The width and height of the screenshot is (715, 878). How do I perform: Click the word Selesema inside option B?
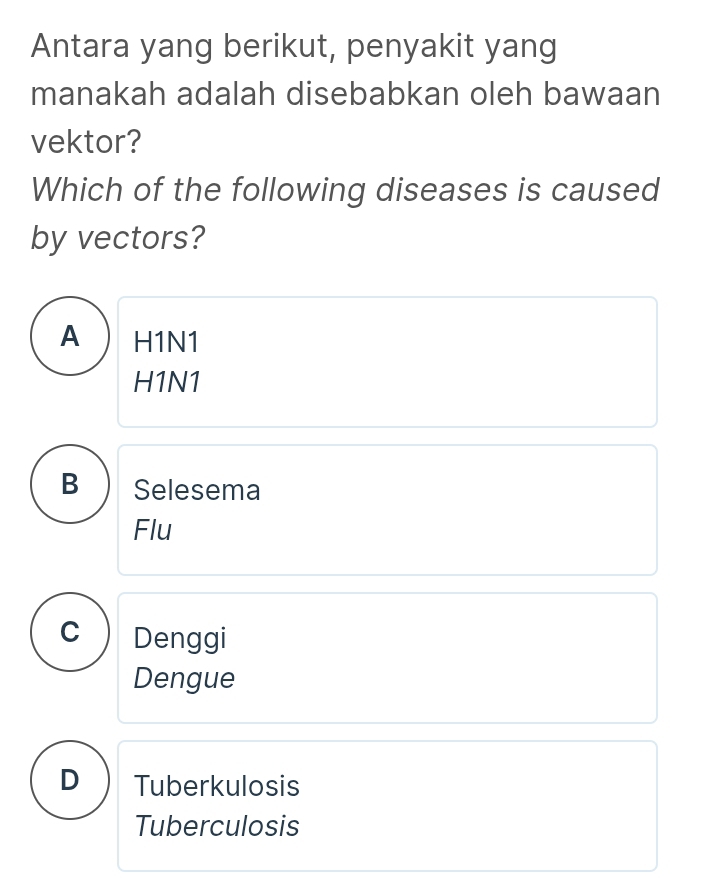197,491
